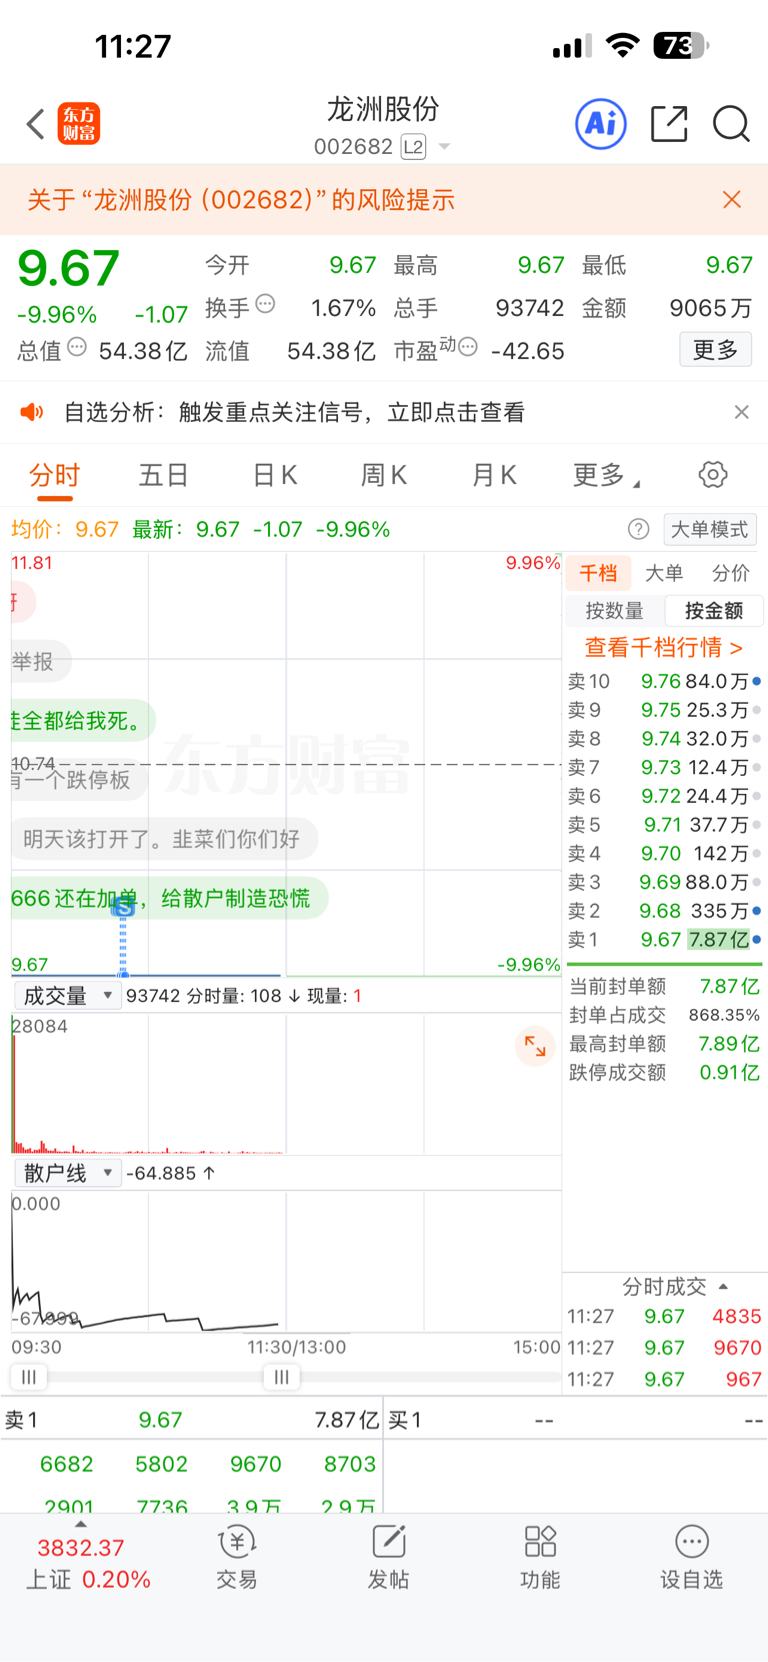Close the 自选分析 notification bar
Screen dimensions: 768x1662
742,412
